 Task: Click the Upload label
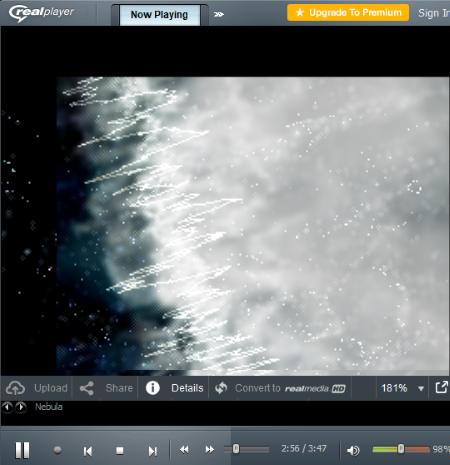pyautogui.click(x=51, y=388)
